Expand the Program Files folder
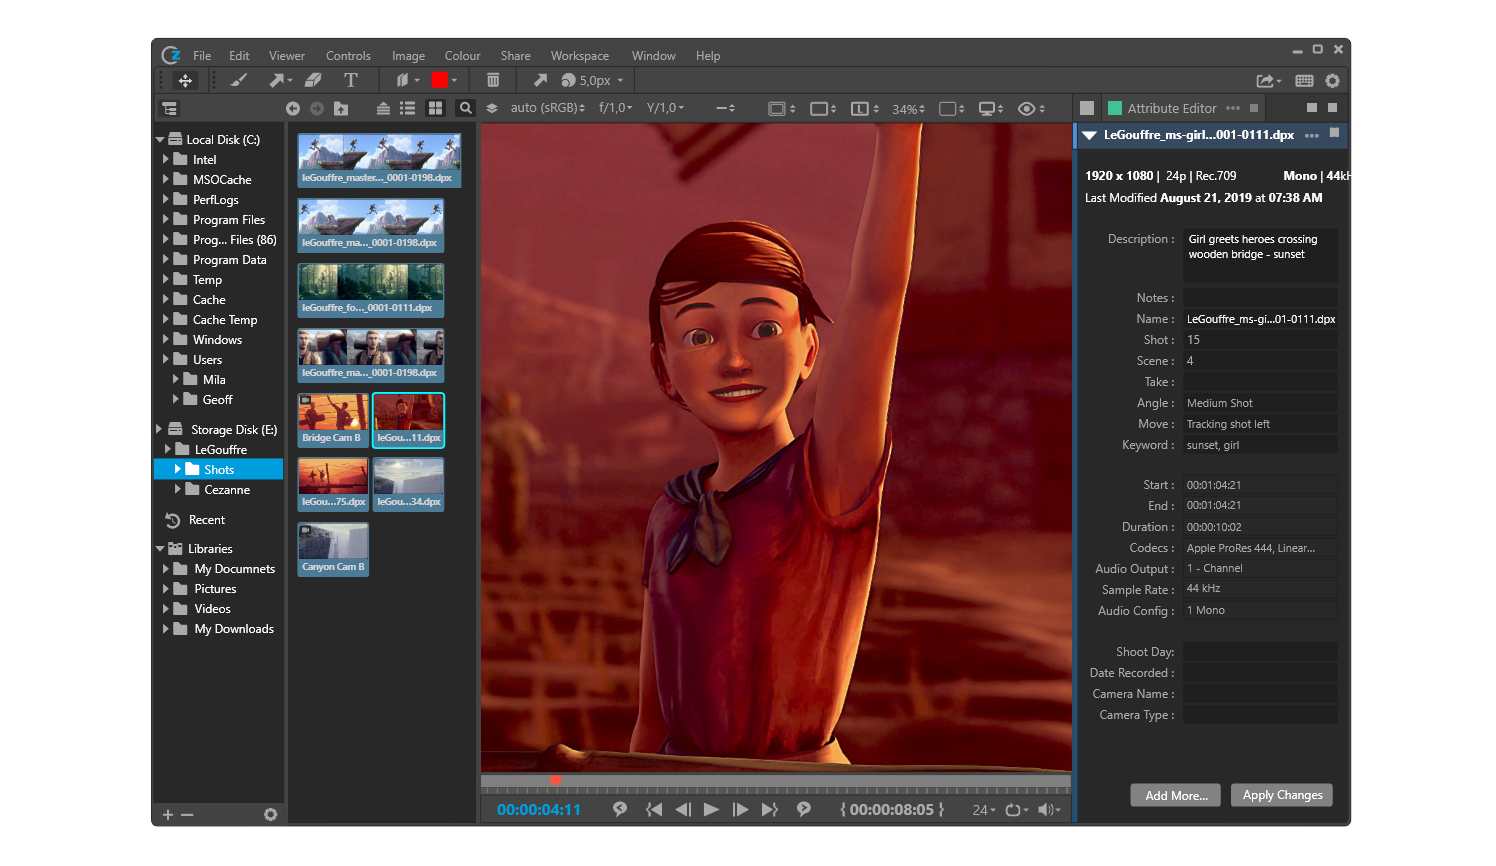 point(166,219)
